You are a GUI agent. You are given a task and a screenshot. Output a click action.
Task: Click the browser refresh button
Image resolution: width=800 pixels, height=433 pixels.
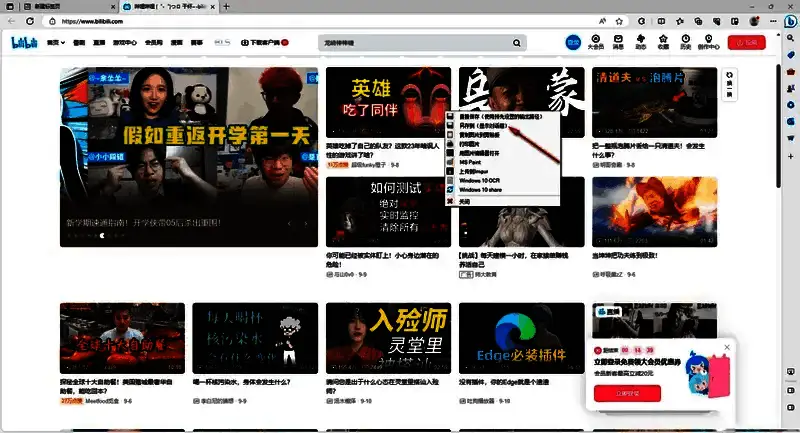coord(29,20)
